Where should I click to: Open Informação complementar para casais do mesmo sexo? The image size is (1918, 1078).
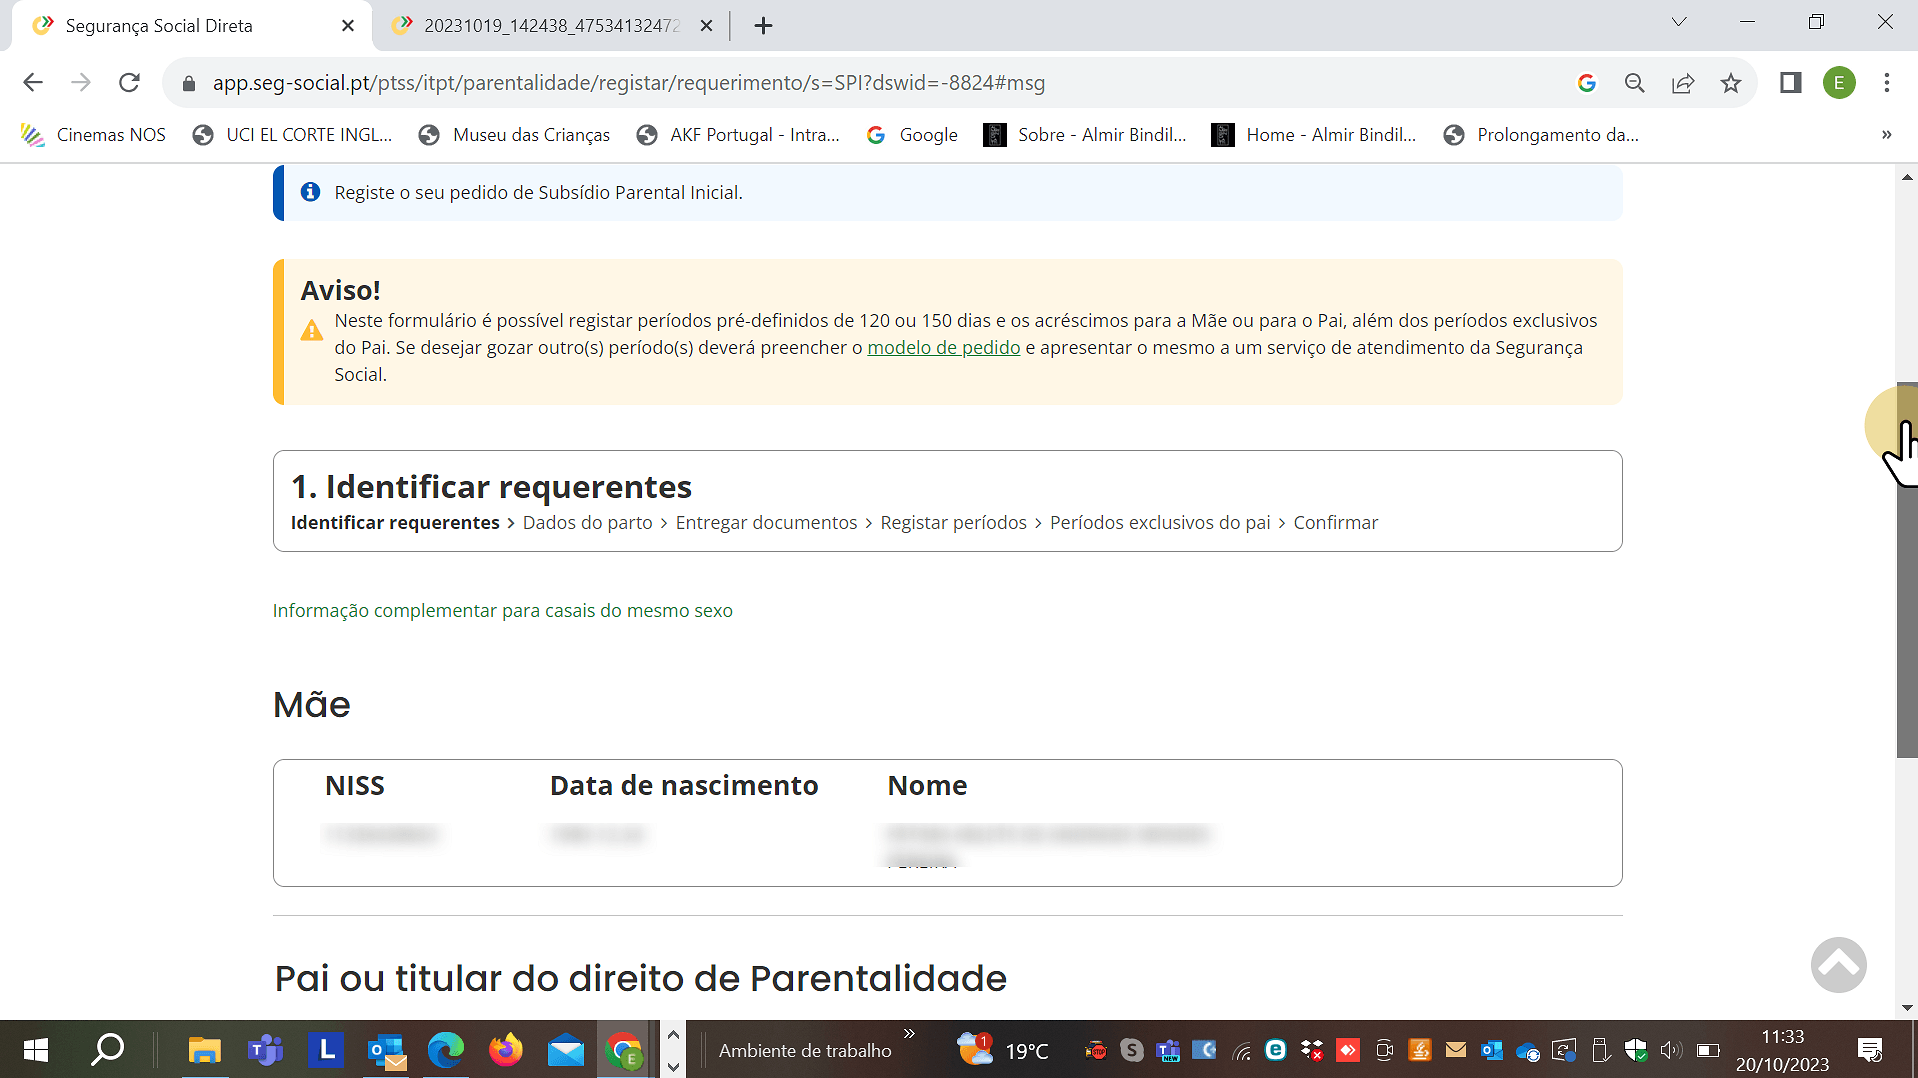[x=503, y=610]
